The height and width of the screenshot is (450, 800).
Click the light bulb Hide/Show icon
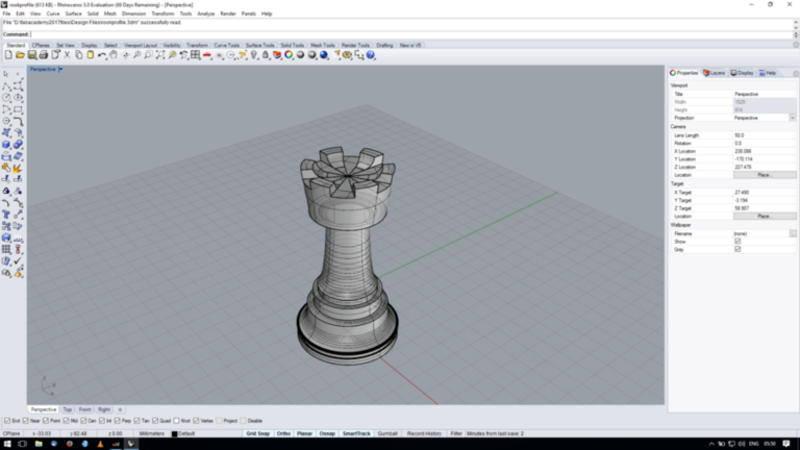254,55
